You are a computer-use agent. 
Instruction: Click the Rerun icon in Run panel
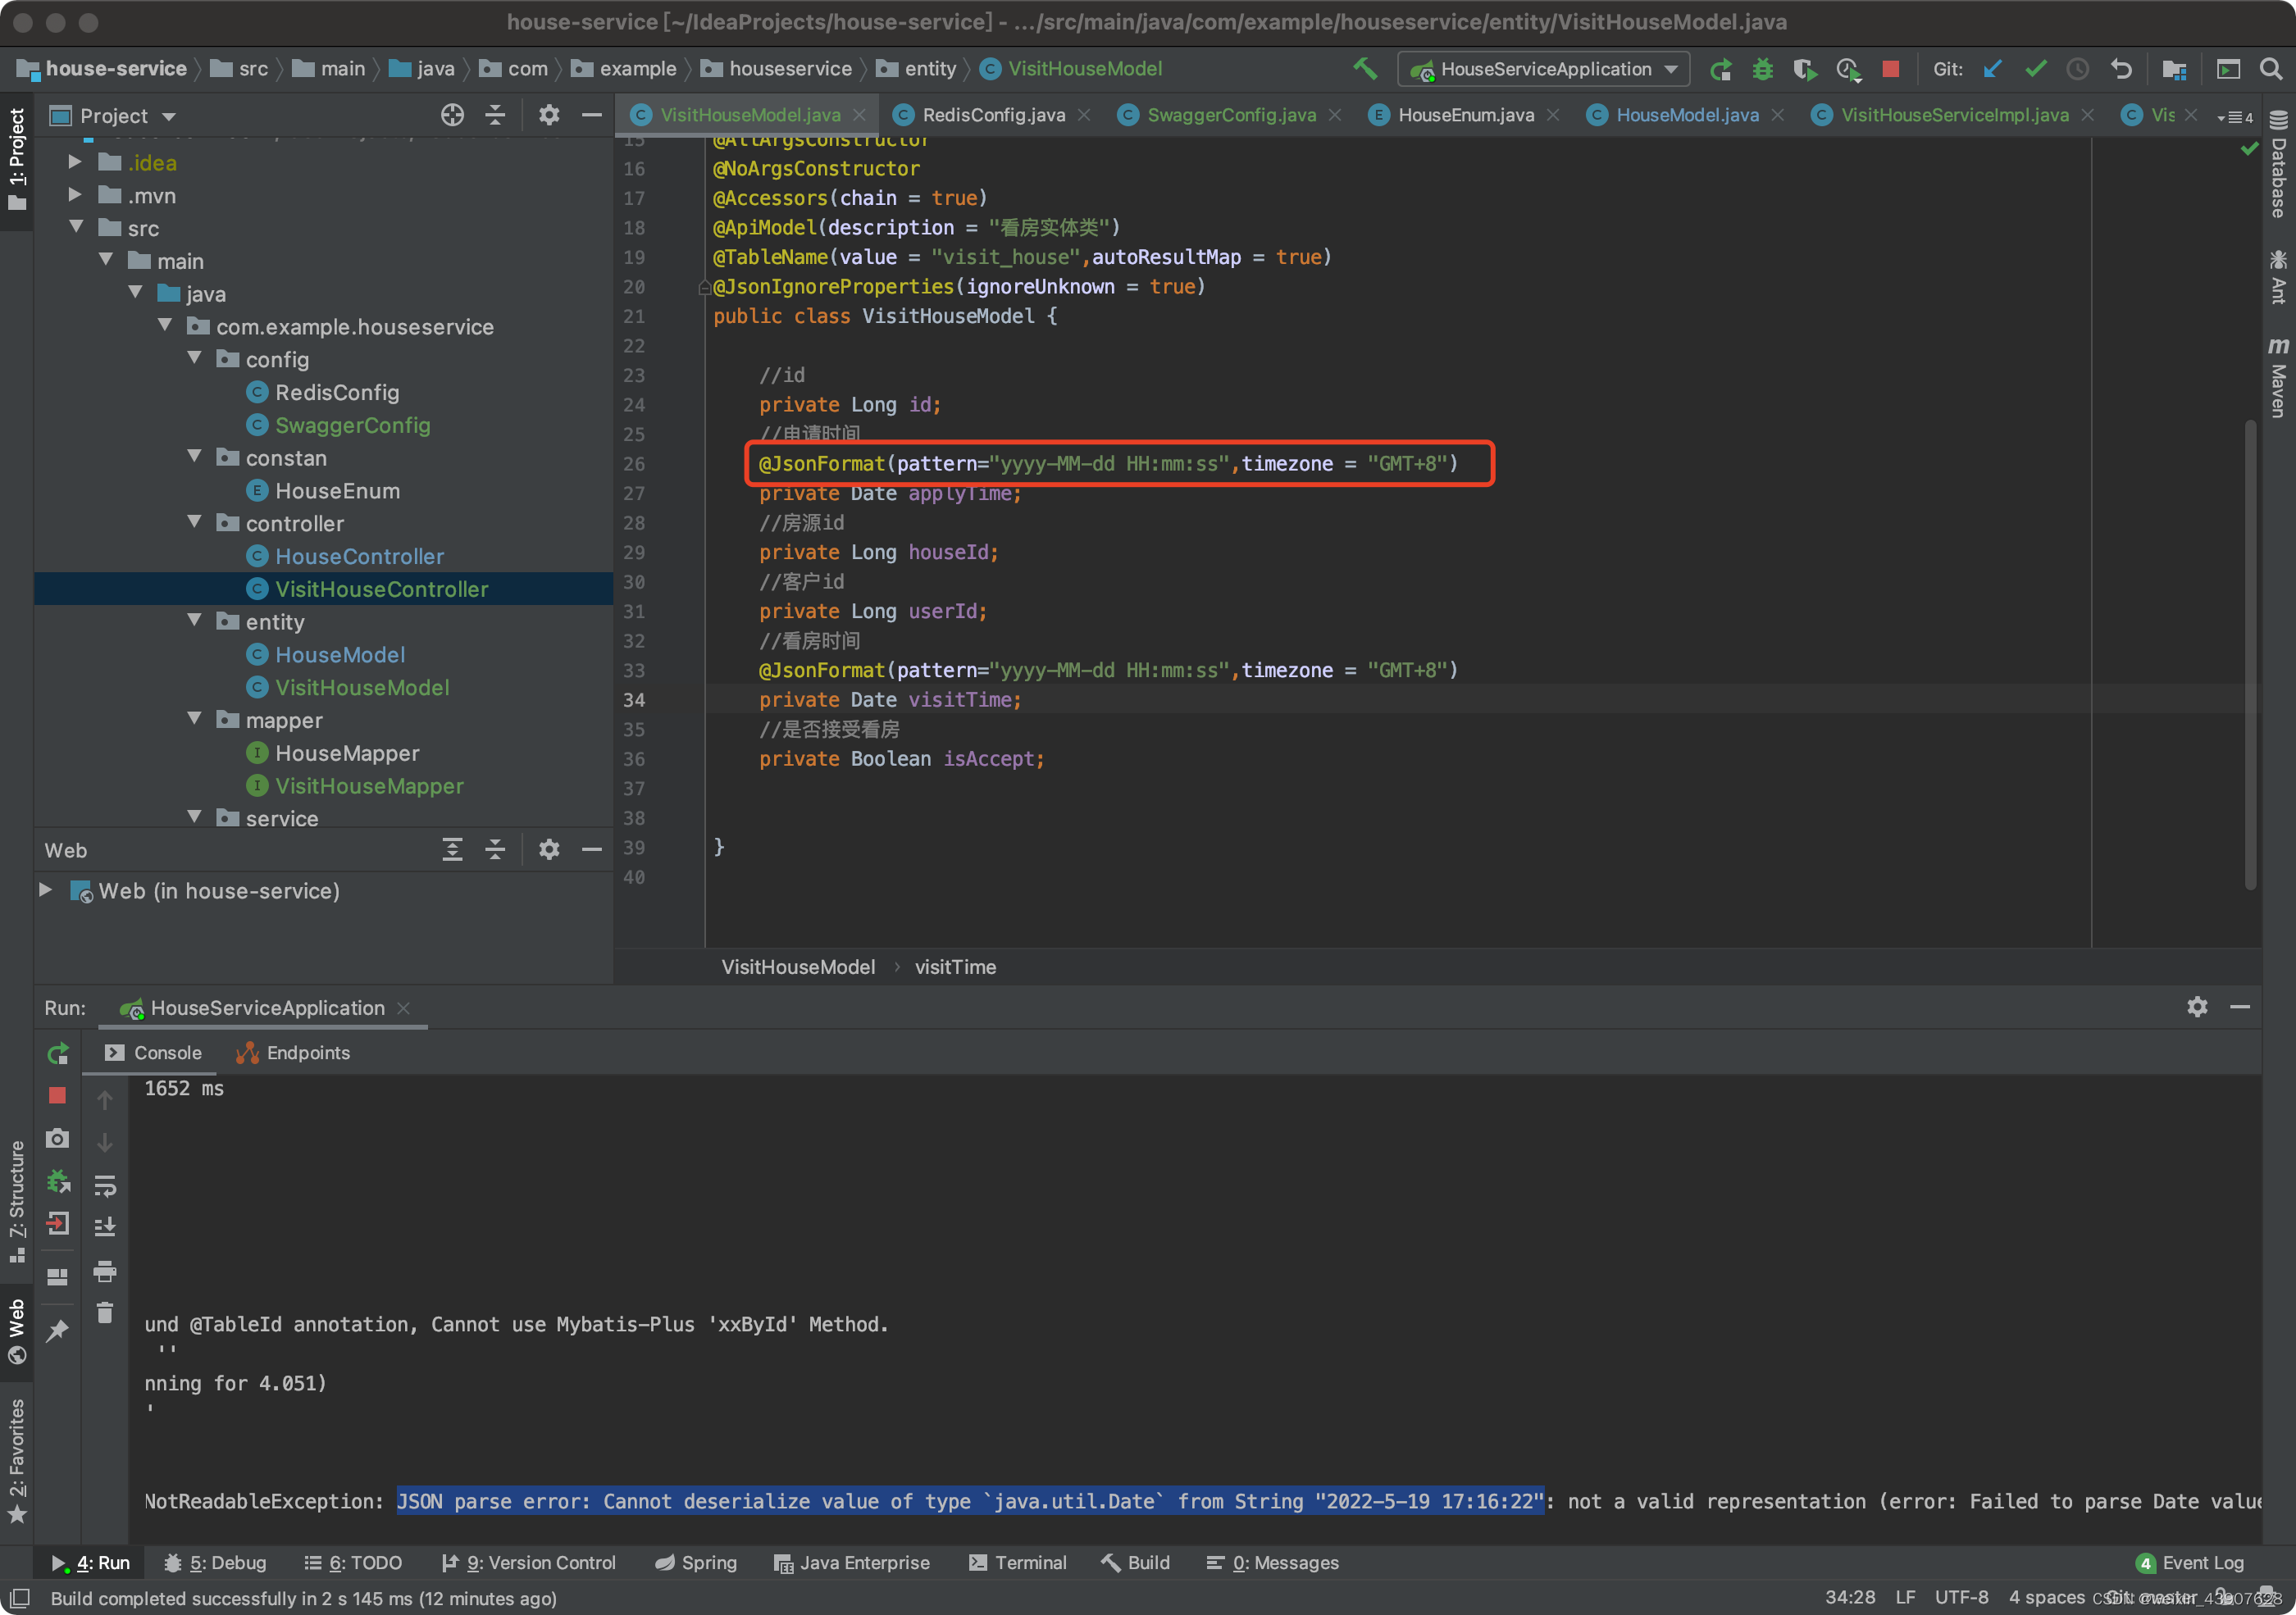tap(58, 1053)
